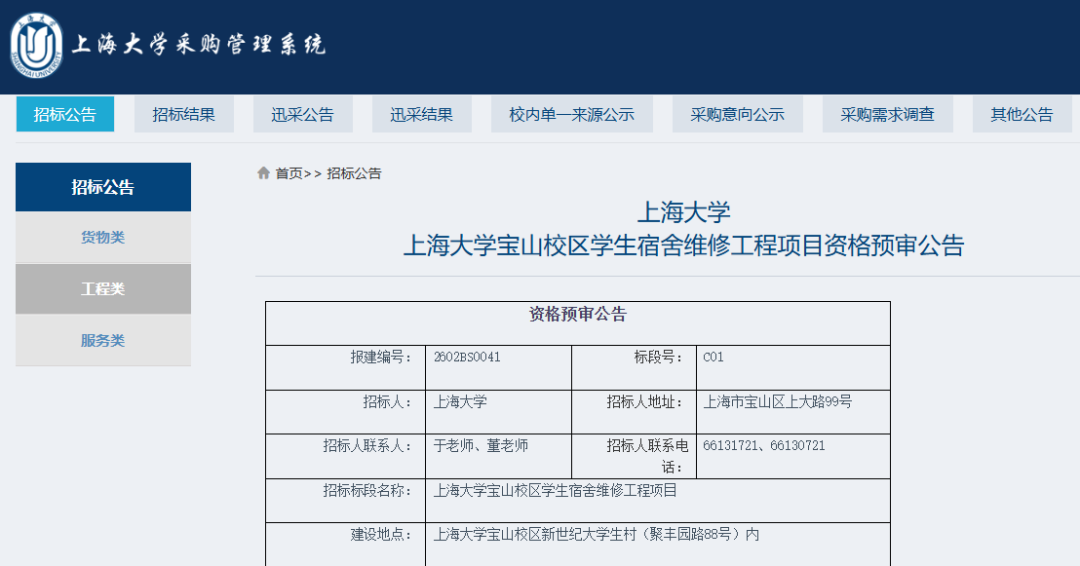Click the 招标人联系电话 label
This screenshot has height=566, width=1080.
pyautogui.click(x=647, y=456)
